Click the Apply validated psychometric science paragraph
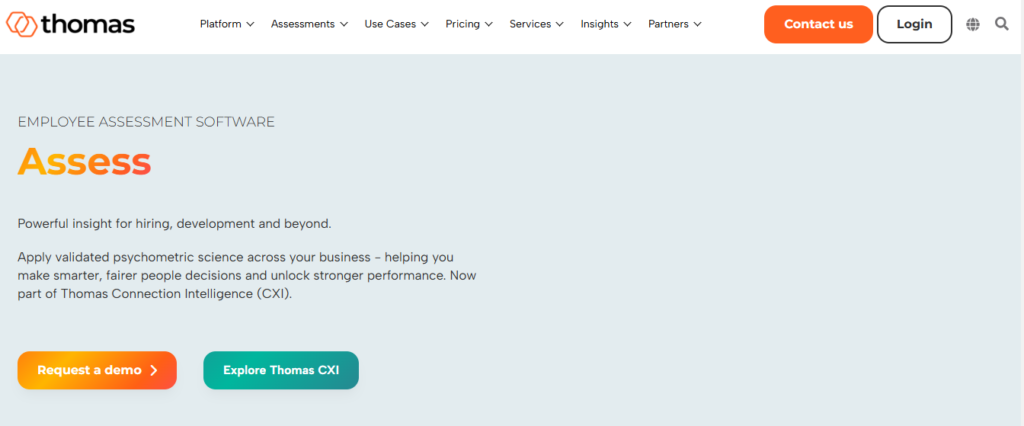This screenshot has height=426, width=1024. [247, 275]
